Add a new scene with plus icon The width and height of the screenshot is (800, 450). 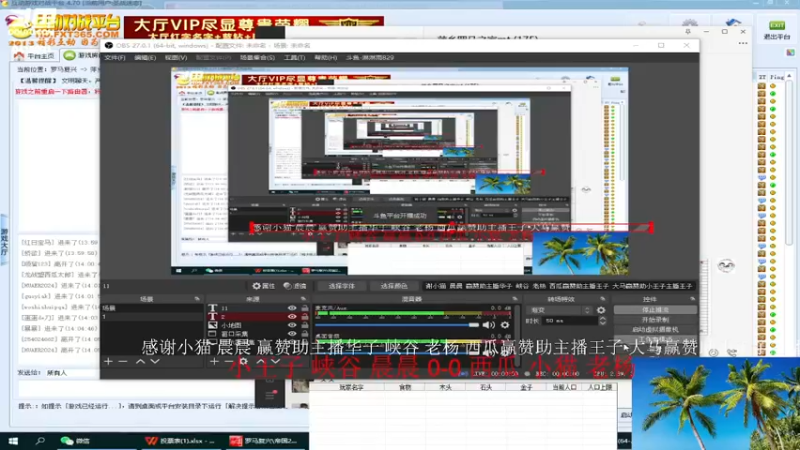coord(108,361)
